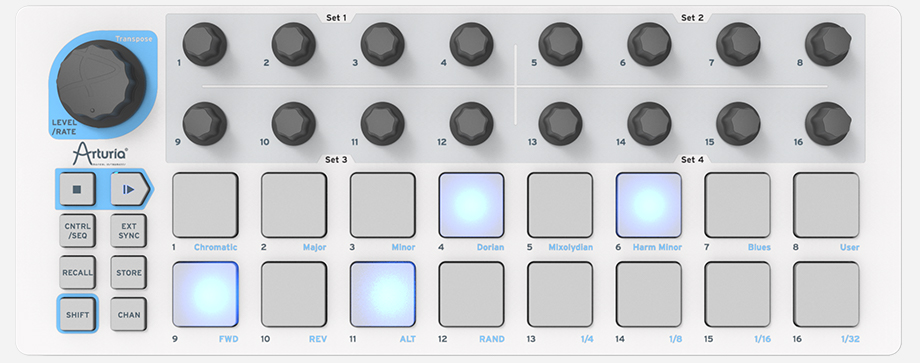Select pad 5 Mixolydian scale
920x363 pixels.
click(x=560, y=205)
